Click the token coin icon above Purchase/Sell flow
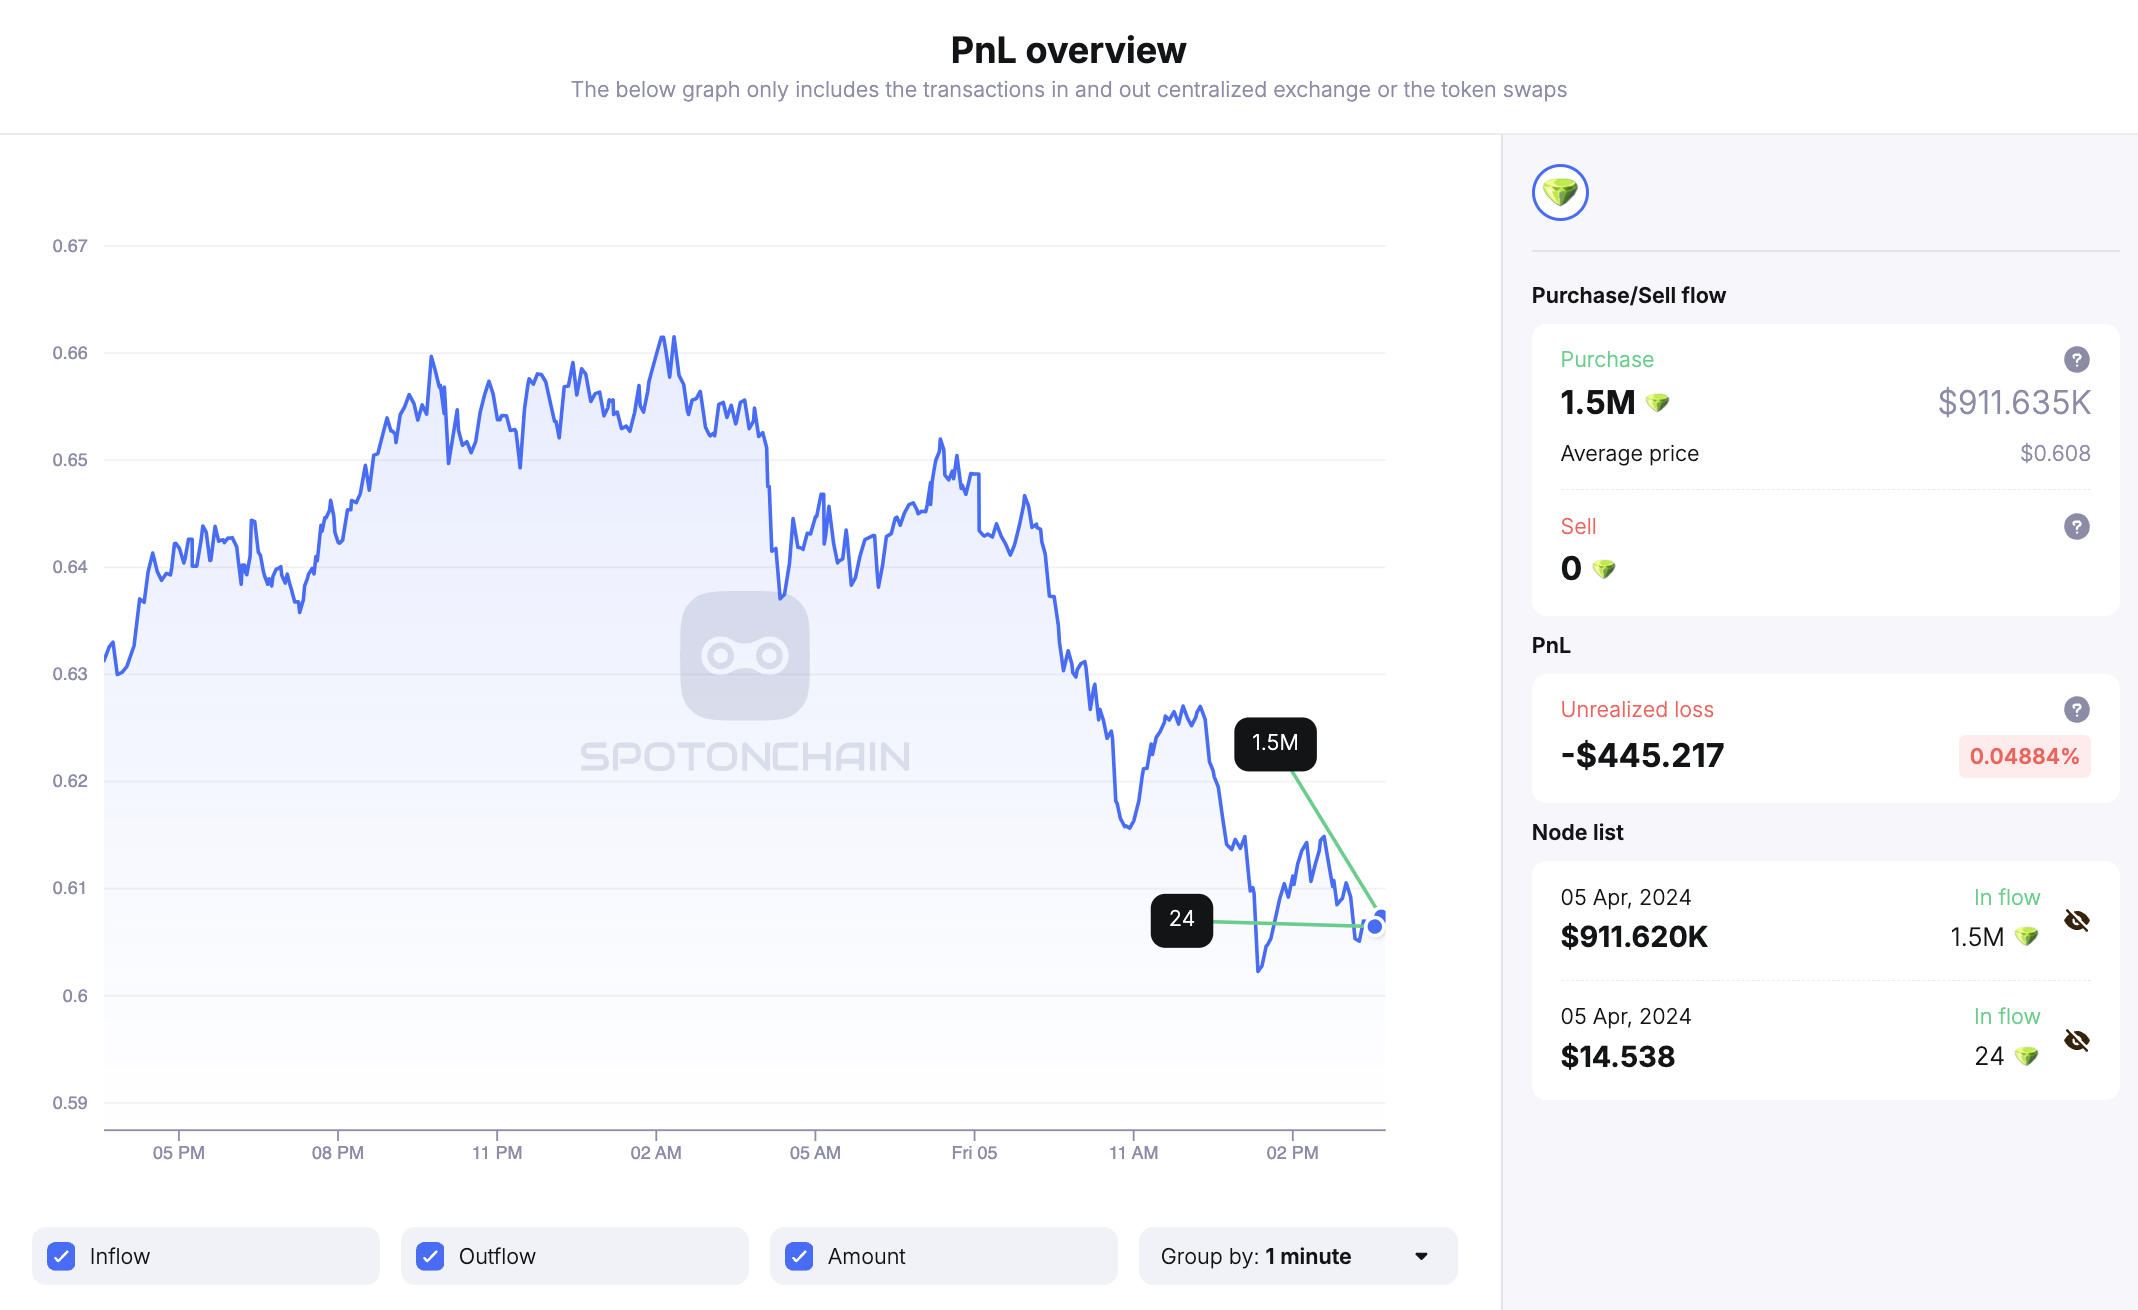This screenshot has width=2138, height=1310. click(x=1559, y=192)
